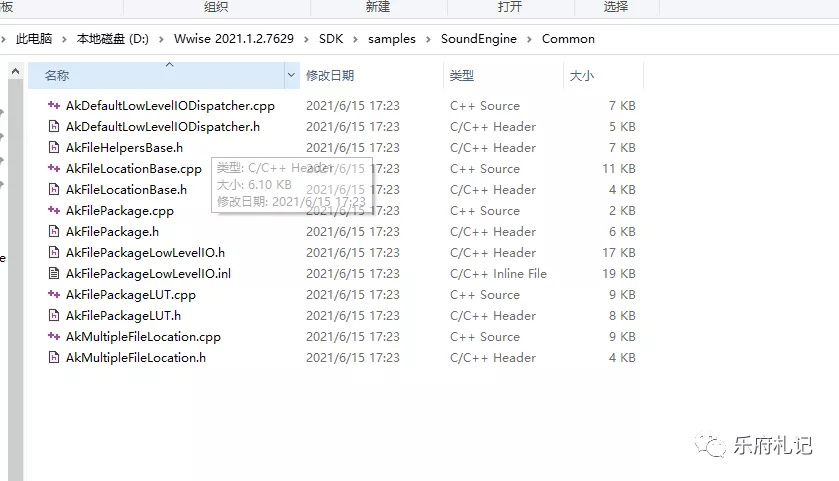
Task: Select file AkFileHelpersBase.h
Action: pyautogui.click(x=124, y=148)
